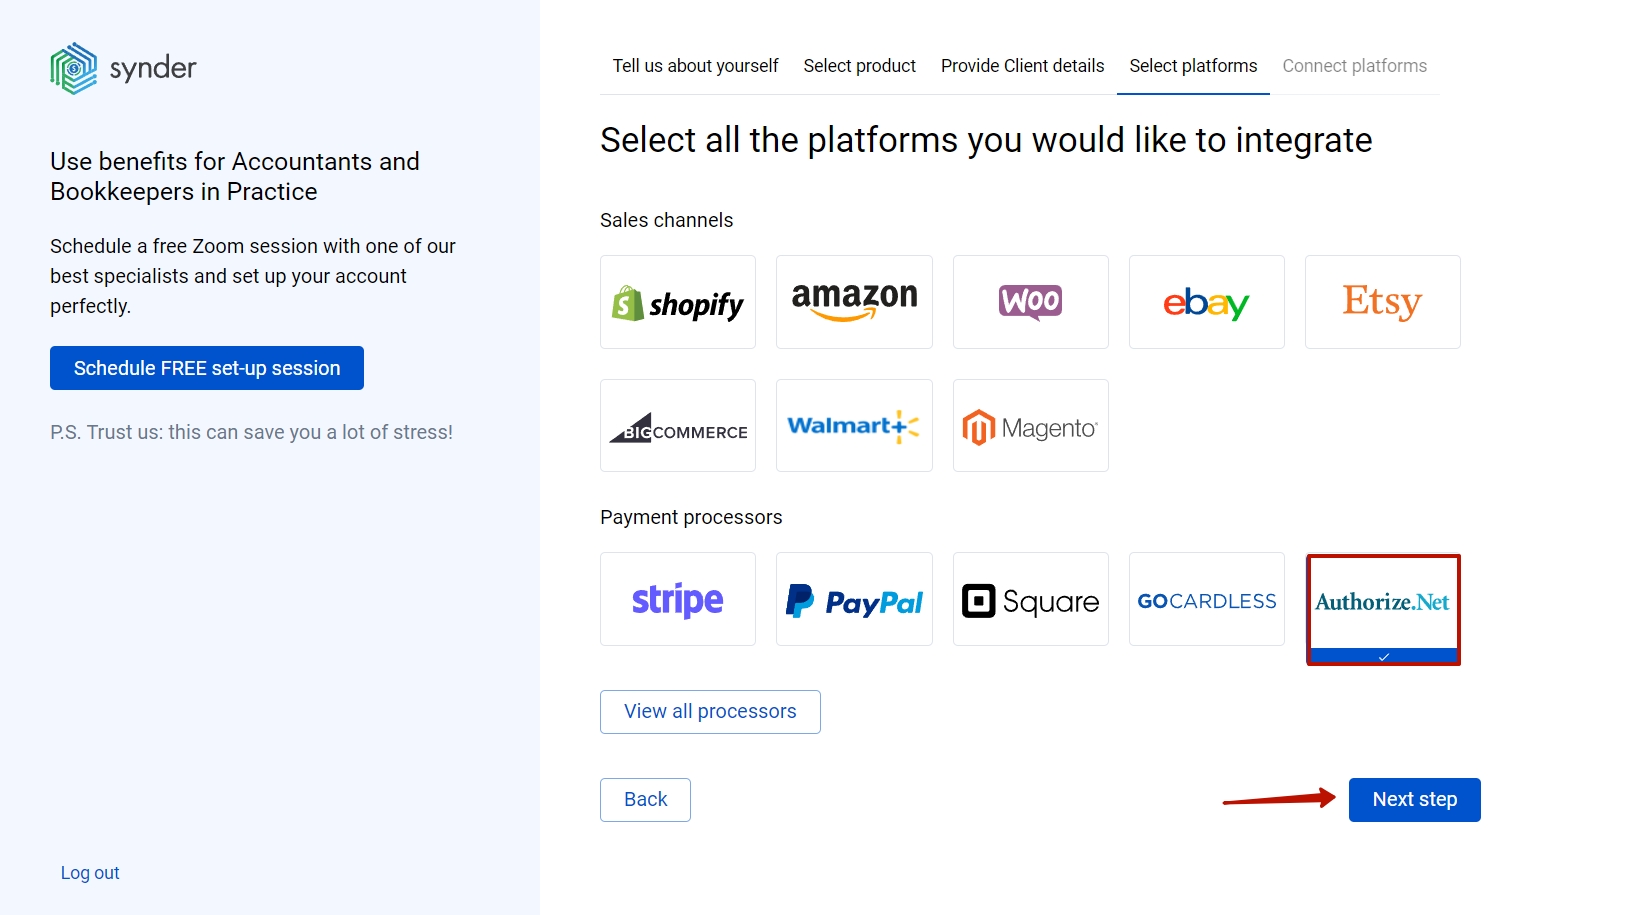Deselect the Authorize.Net processor

pyautogui.click(x=1383, y=602)
